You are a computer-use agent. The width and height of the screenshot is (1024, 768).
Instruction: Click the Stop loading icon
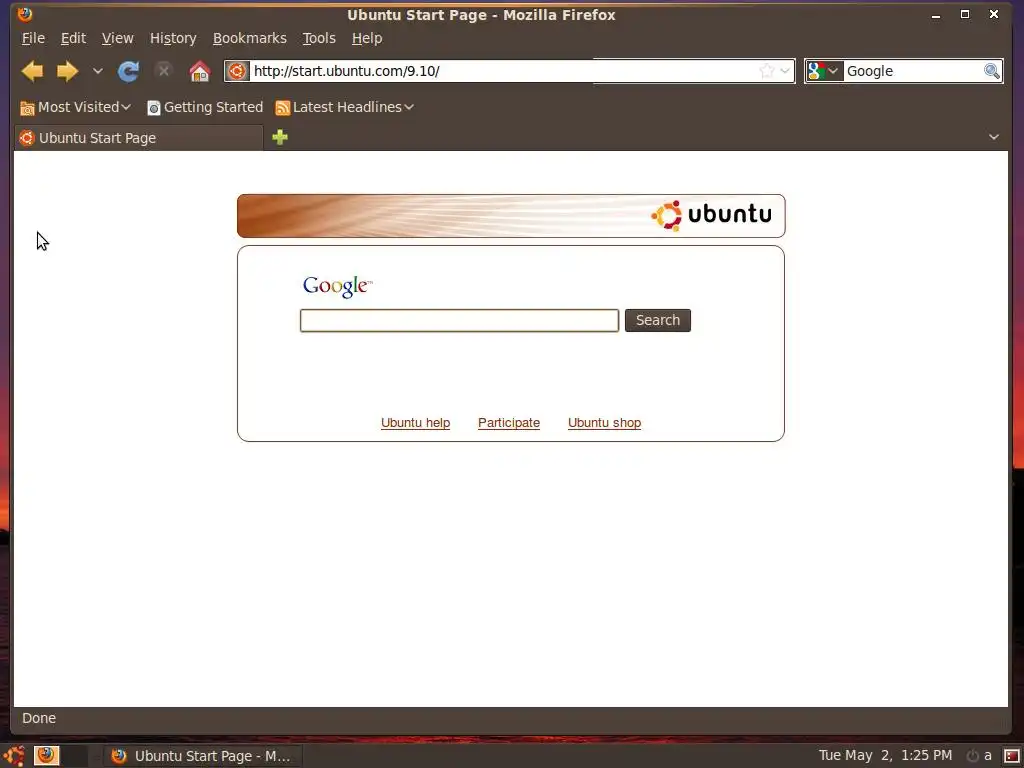click(x=164, y=70)
